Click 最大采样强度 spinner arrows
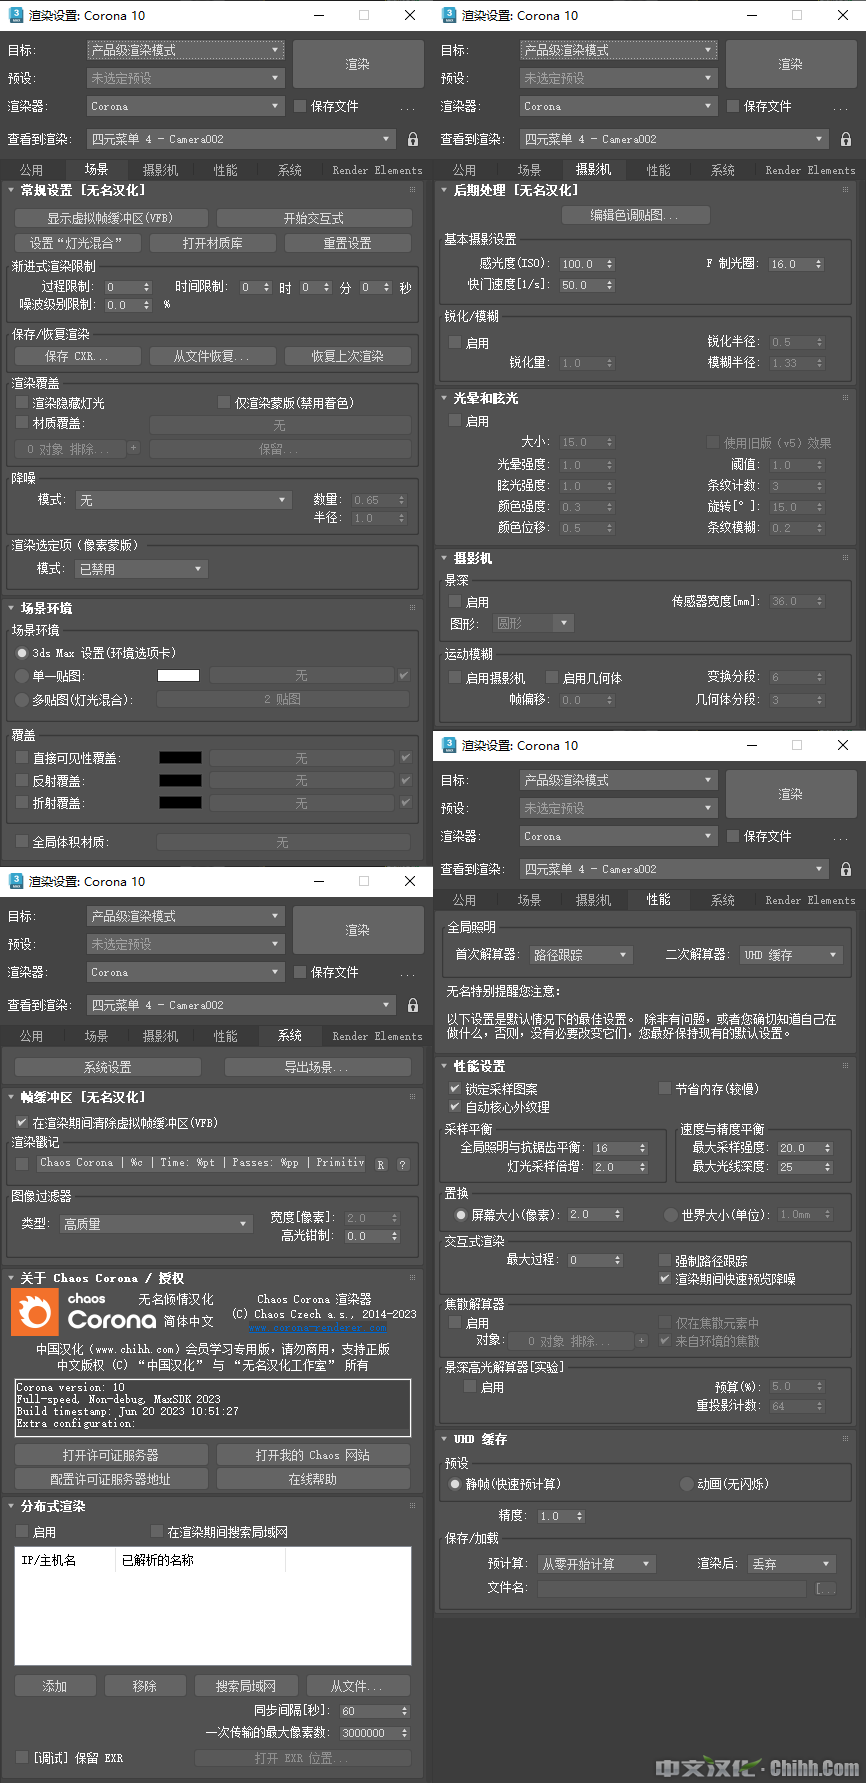 (x=828, y=1148)
